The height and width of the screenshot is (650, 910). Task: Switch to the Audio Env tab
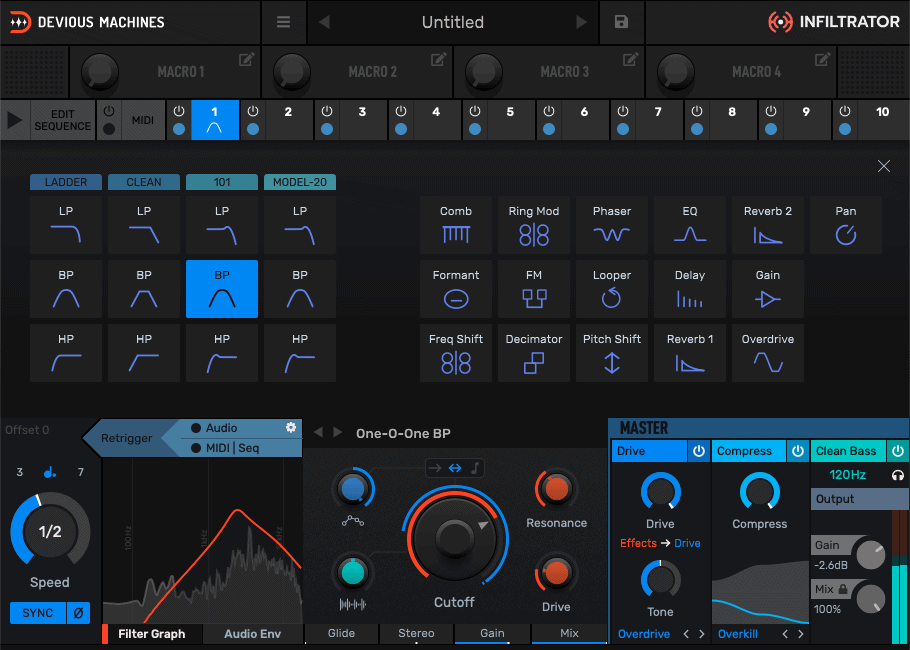(252, 634)
